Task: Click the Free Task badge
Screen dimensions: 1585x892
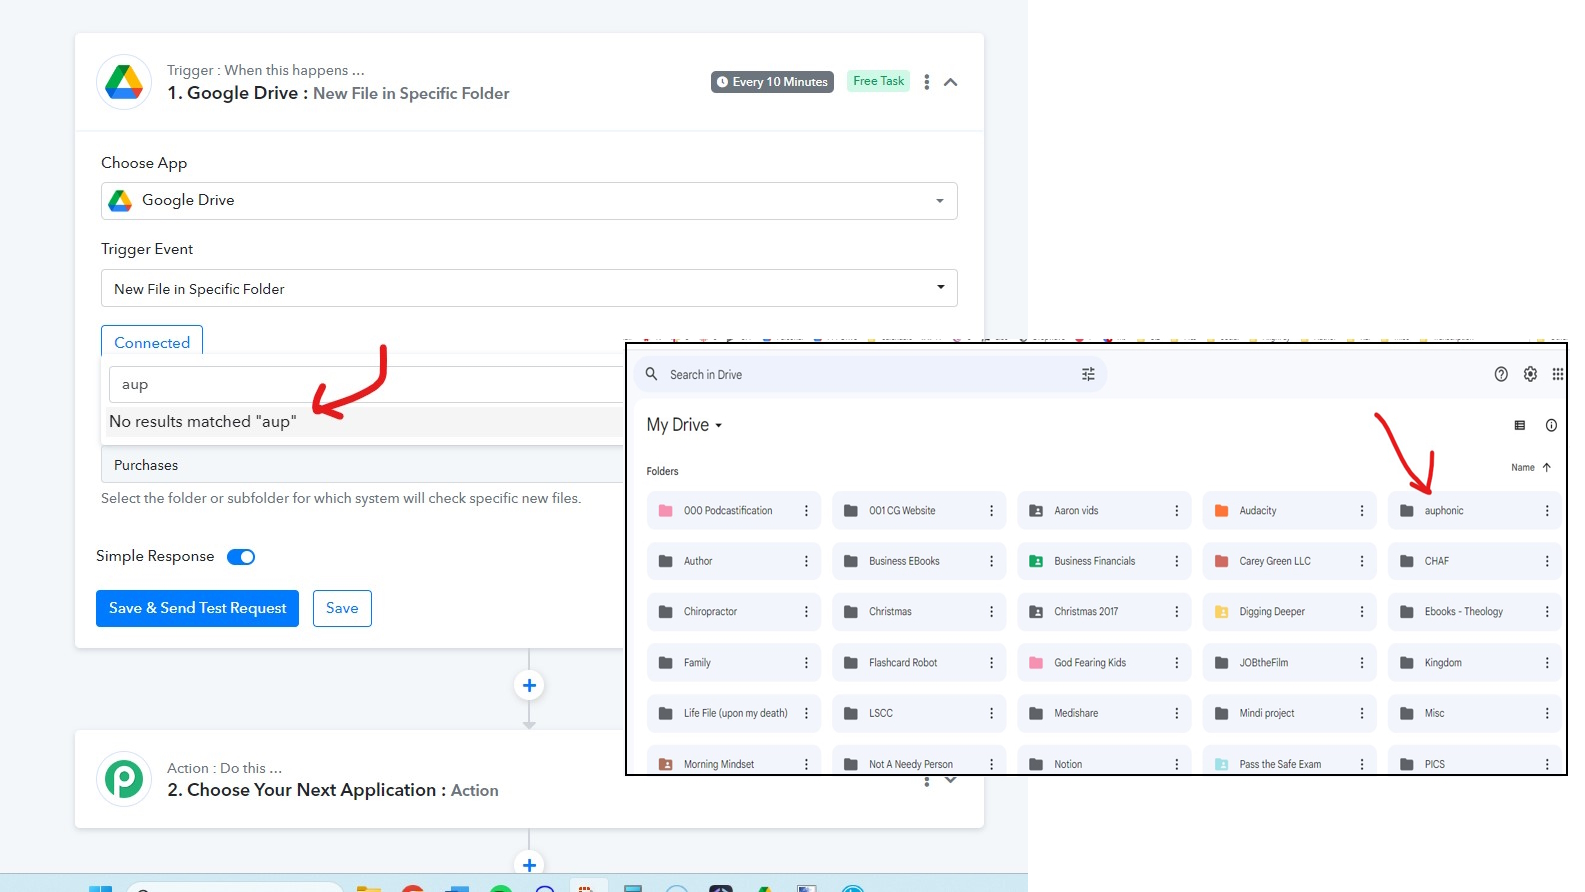Action: tap(879, 81)
